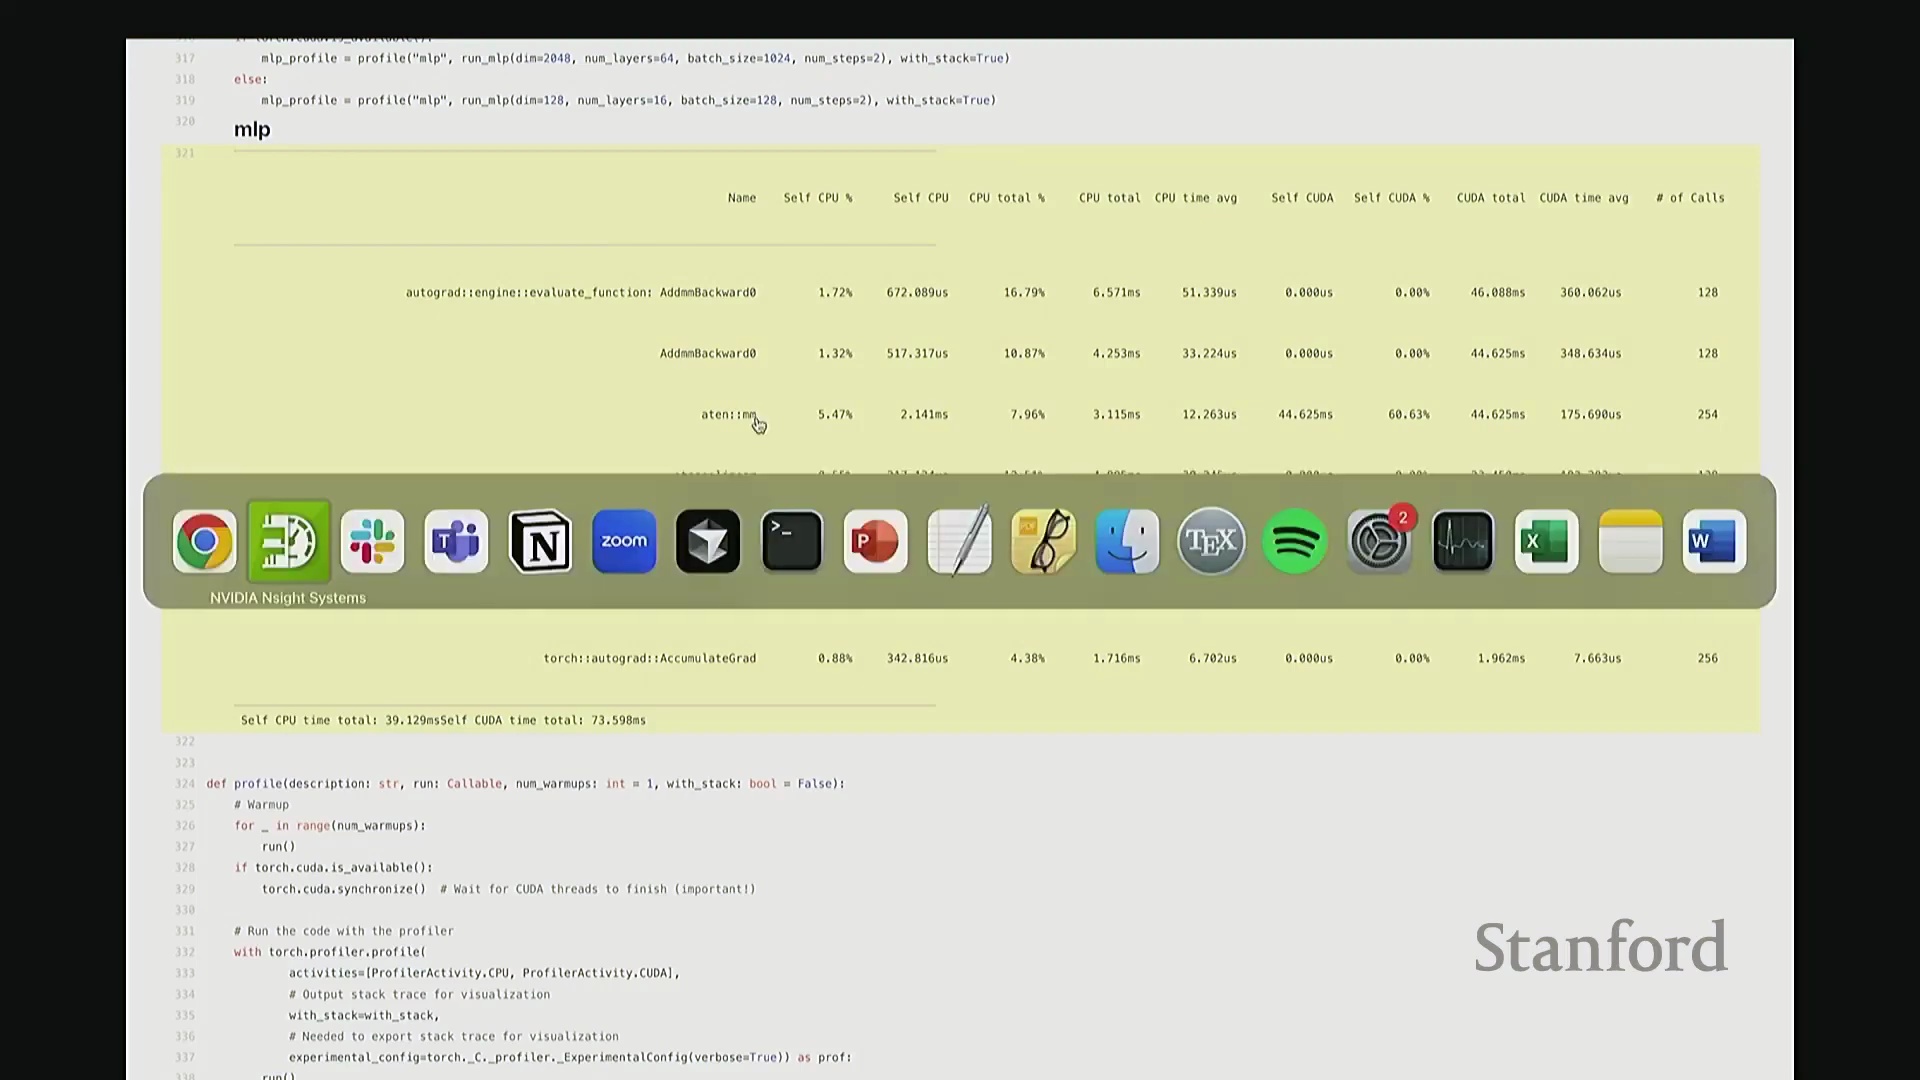Switch to Spotify app

(x=1295, y=542)
